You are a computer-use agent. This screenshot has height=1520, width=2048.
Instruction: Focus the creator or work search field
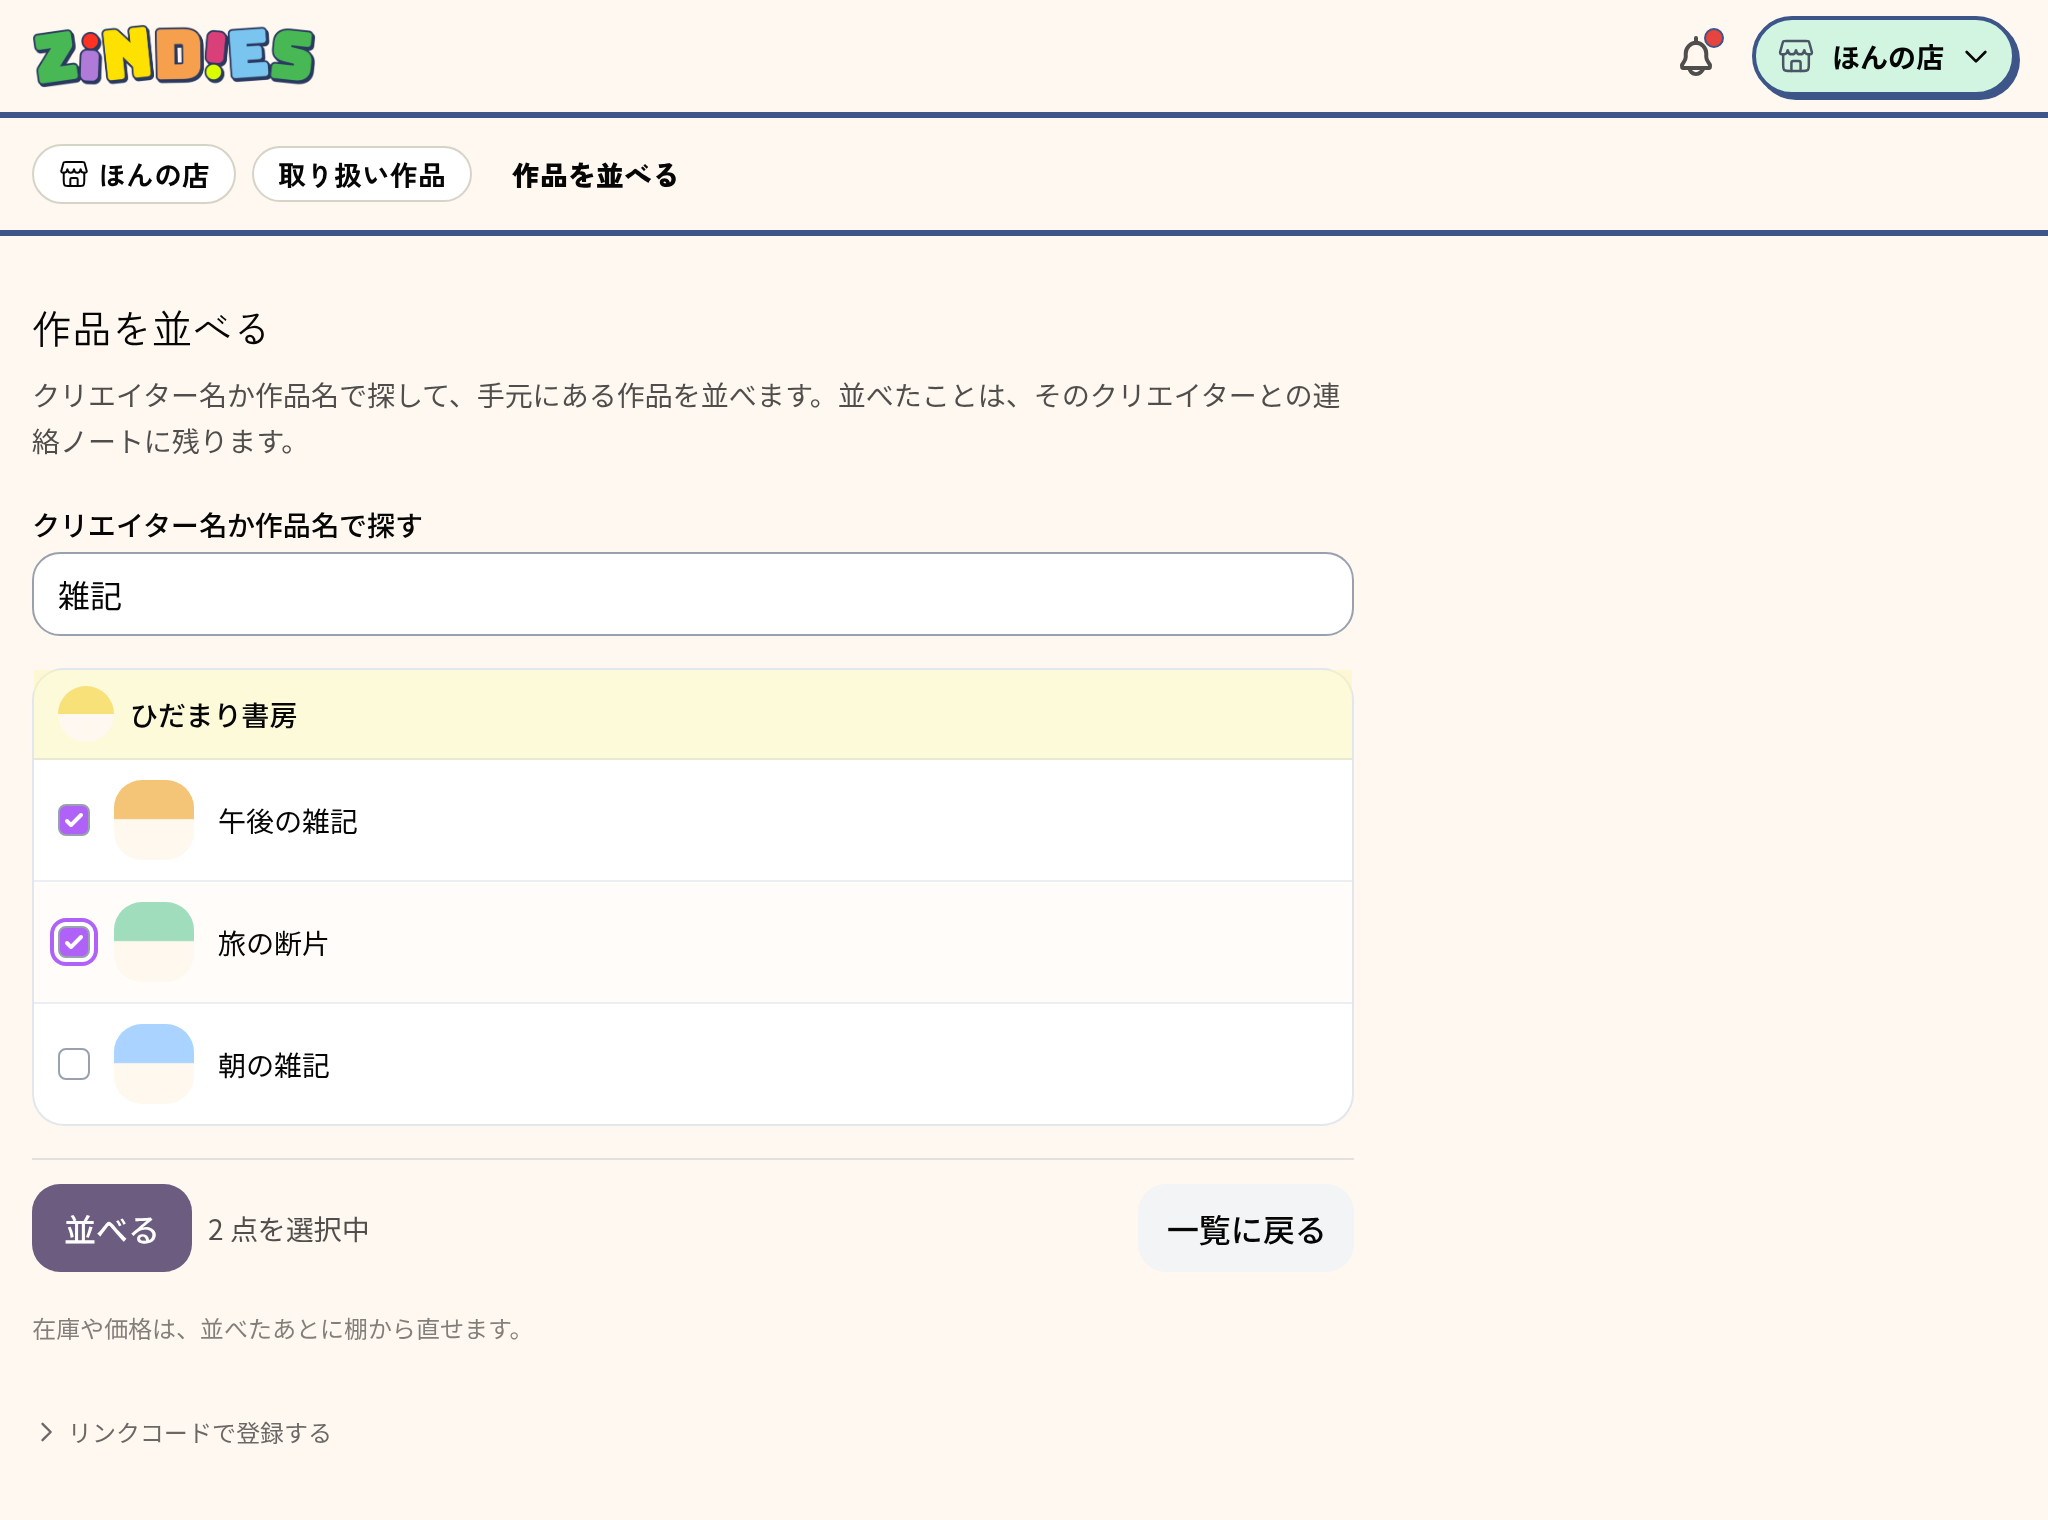tap(692, 595)
